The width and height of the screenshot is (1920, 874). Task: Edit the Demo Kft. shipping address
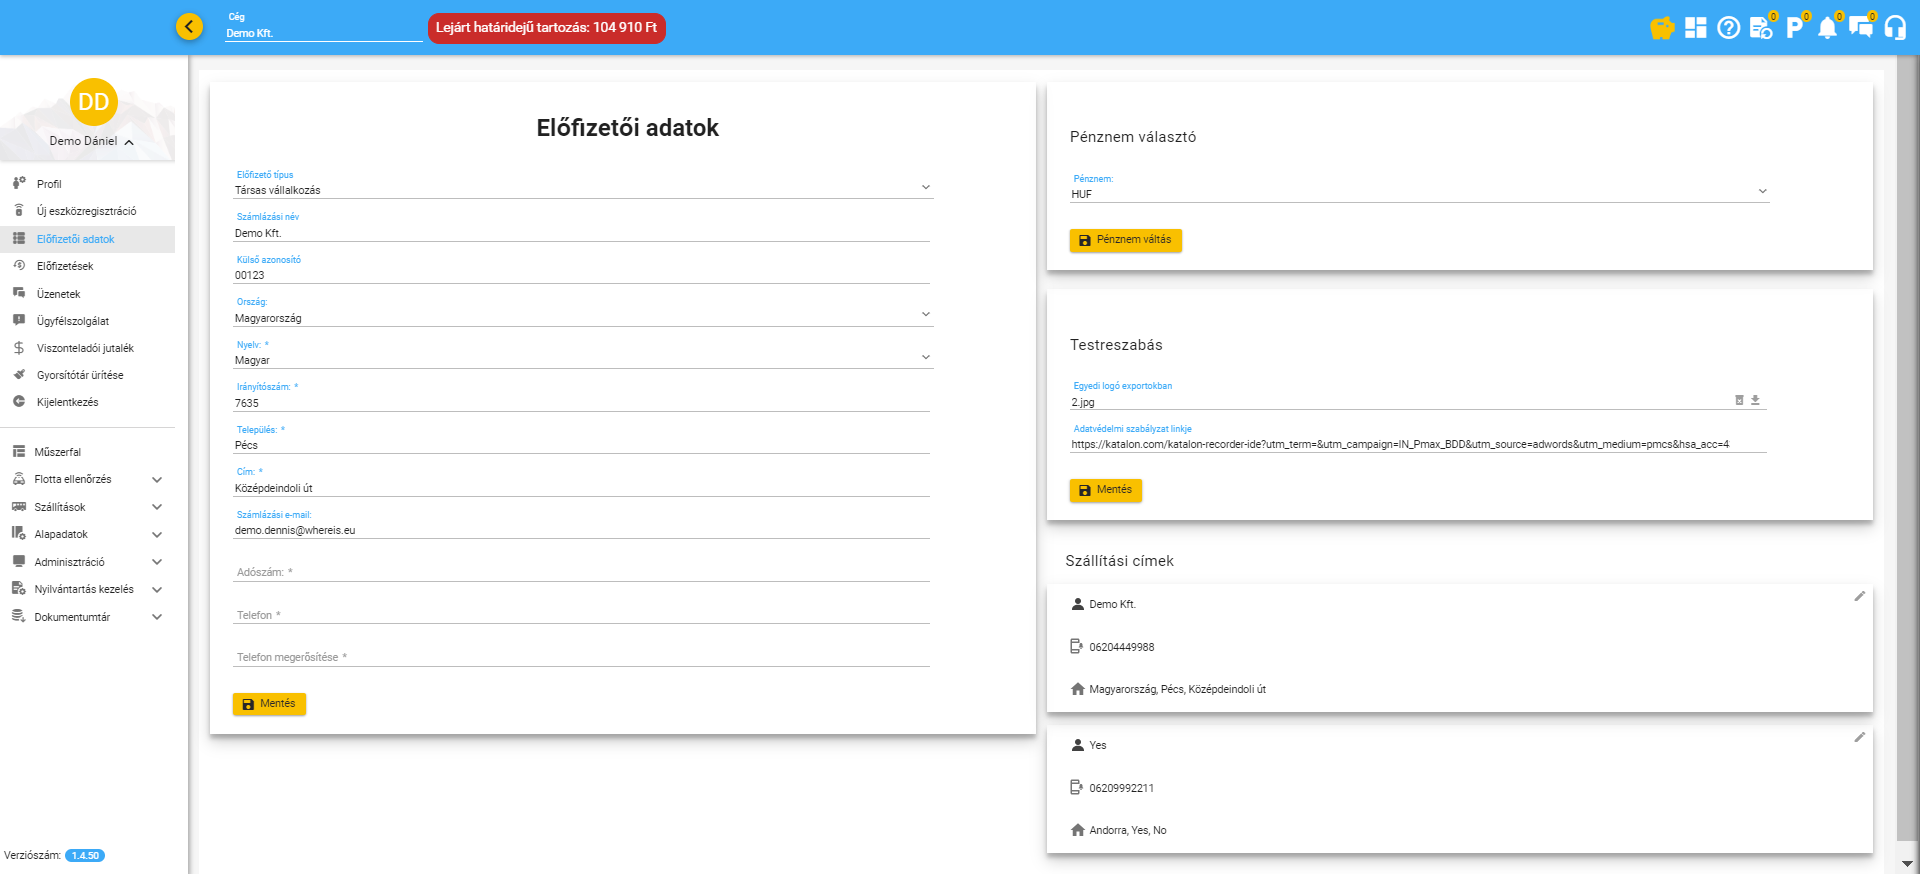click(x=1859, y=596)
